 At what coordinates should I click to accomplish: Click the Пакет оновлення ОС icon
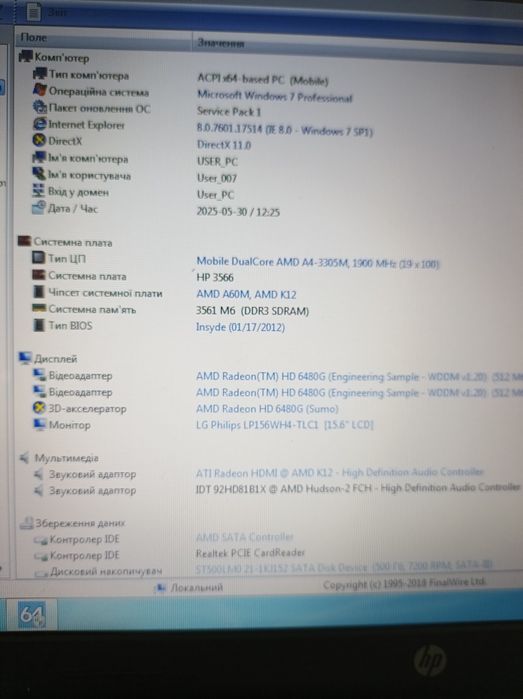coord(39,107)
